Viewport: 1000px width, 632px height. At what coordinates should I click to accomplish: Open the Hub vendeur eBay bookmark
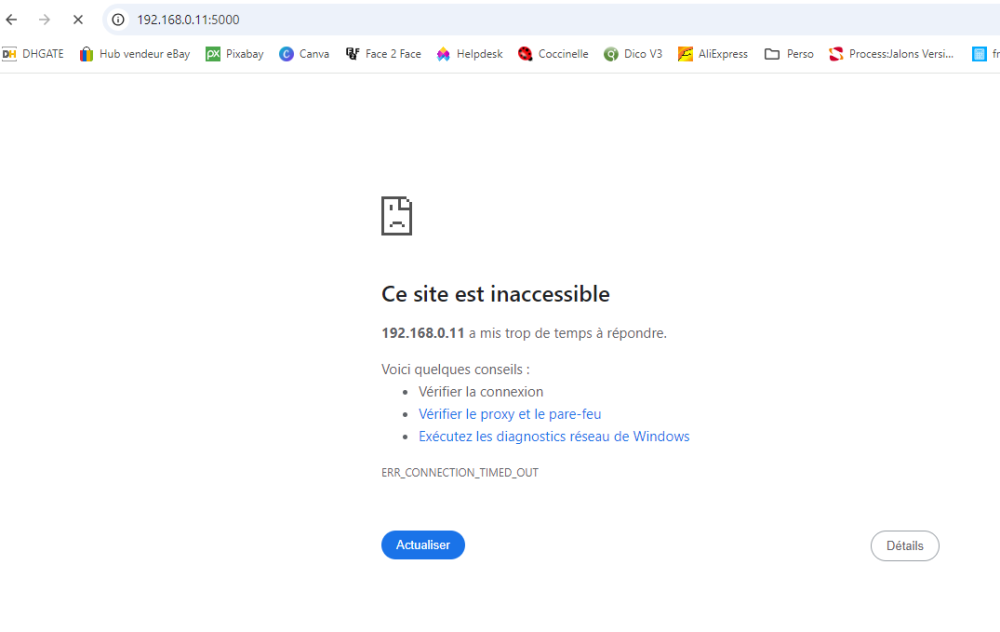[x=135, y=54]
